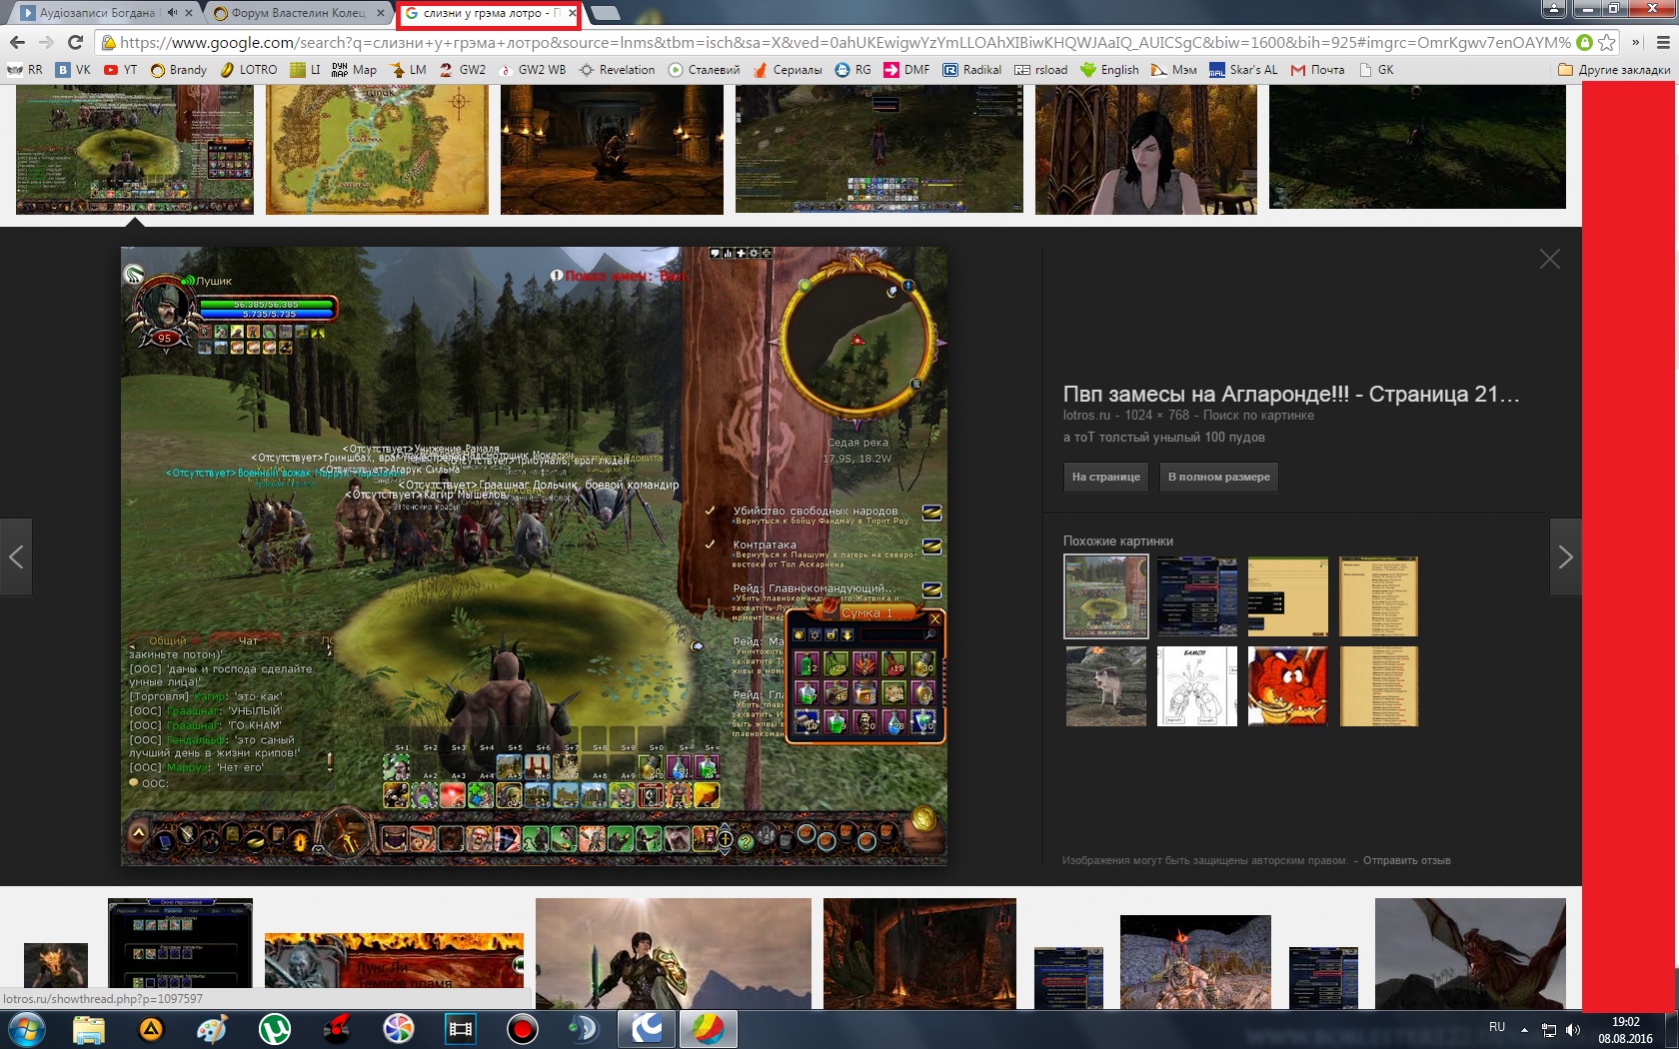This screenshot has height=1049, width=1679.
Task: Open the LOTRO bookmark
Action: pyautogui.click(x=248, y=70)
